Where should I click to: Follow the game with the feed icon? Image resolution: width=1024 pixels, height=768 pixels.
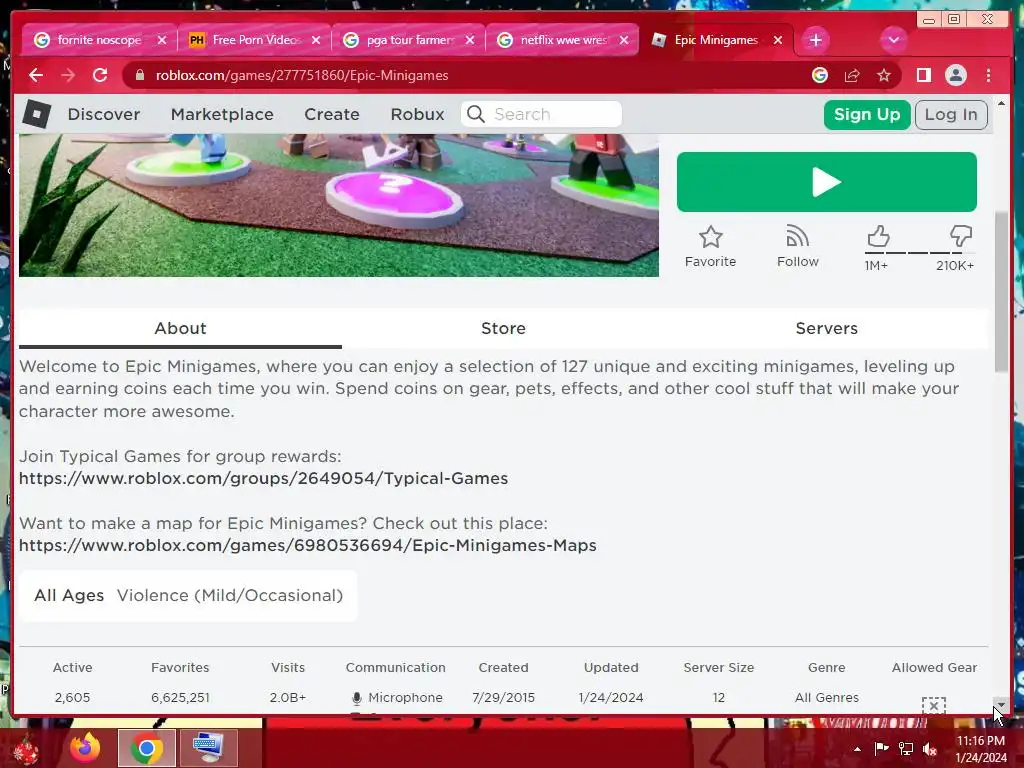click(797, 236)
